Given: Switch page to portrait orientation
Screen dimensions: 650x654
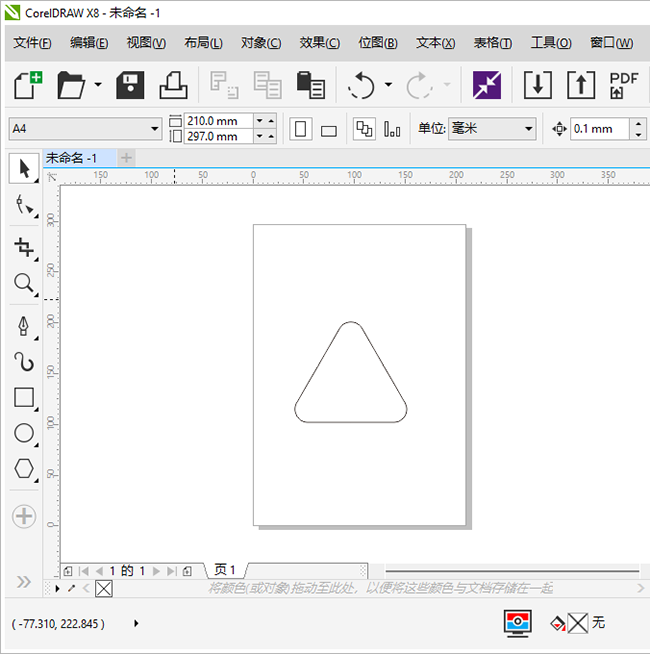Looking at the screenshot, I should 299,129.
